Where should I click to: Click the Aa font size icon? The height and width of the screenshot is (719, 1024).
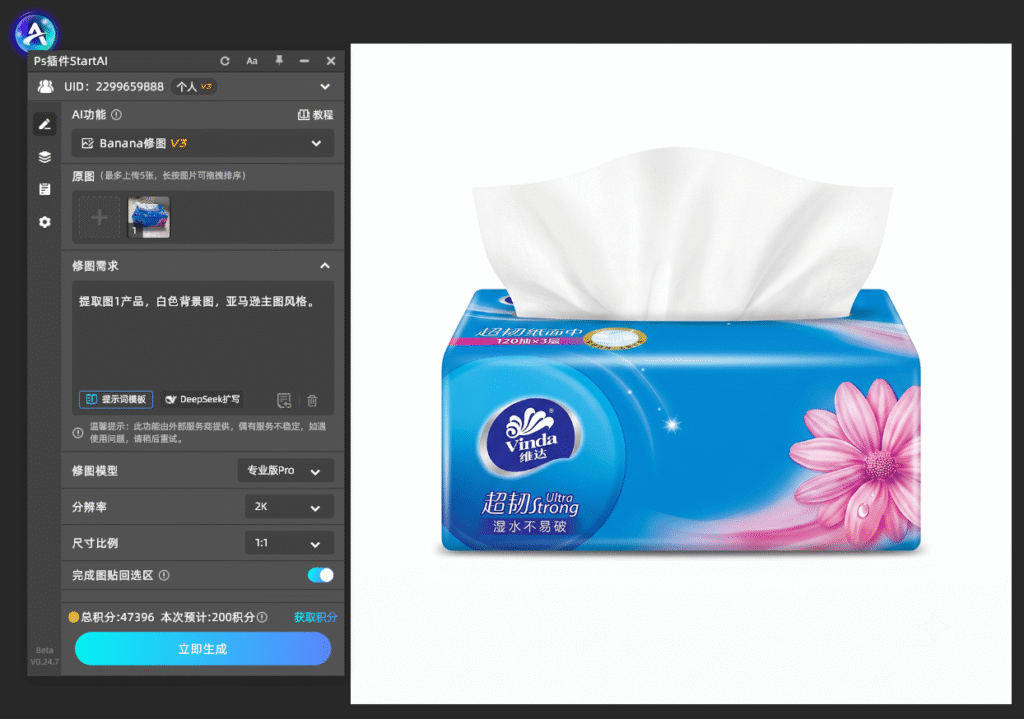click(252, 61)
